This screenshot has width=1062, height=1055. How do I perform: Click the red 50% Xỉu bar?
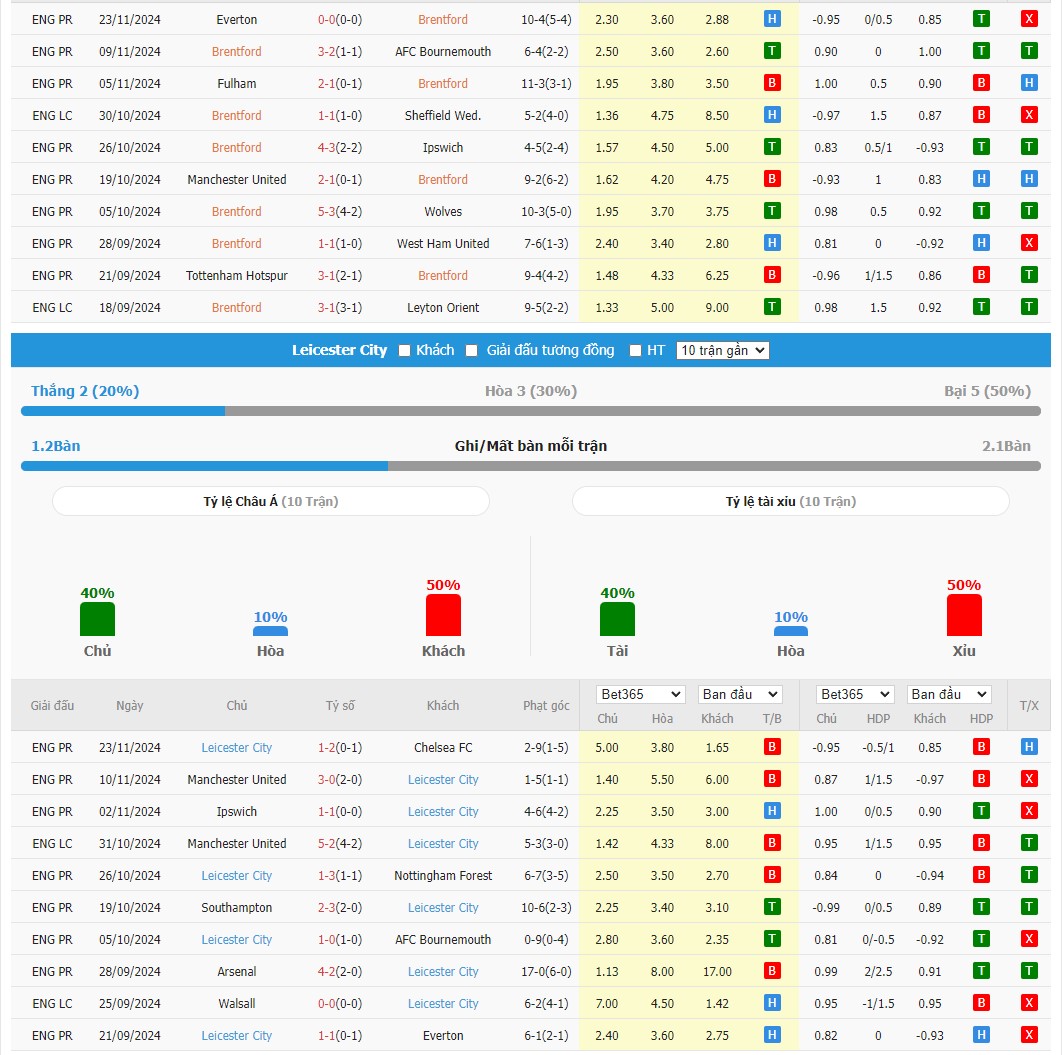point(964,615)
